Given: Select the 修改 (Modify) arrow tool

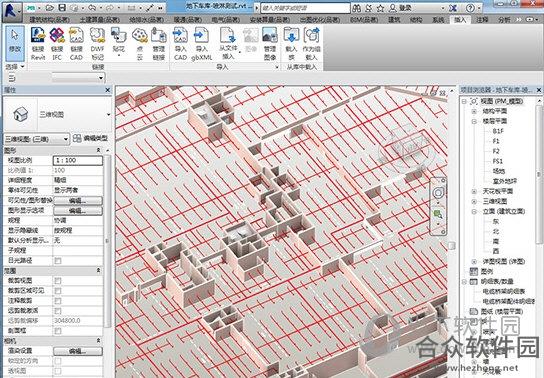Looking at the screenshot, I should (x=15, y=43).
